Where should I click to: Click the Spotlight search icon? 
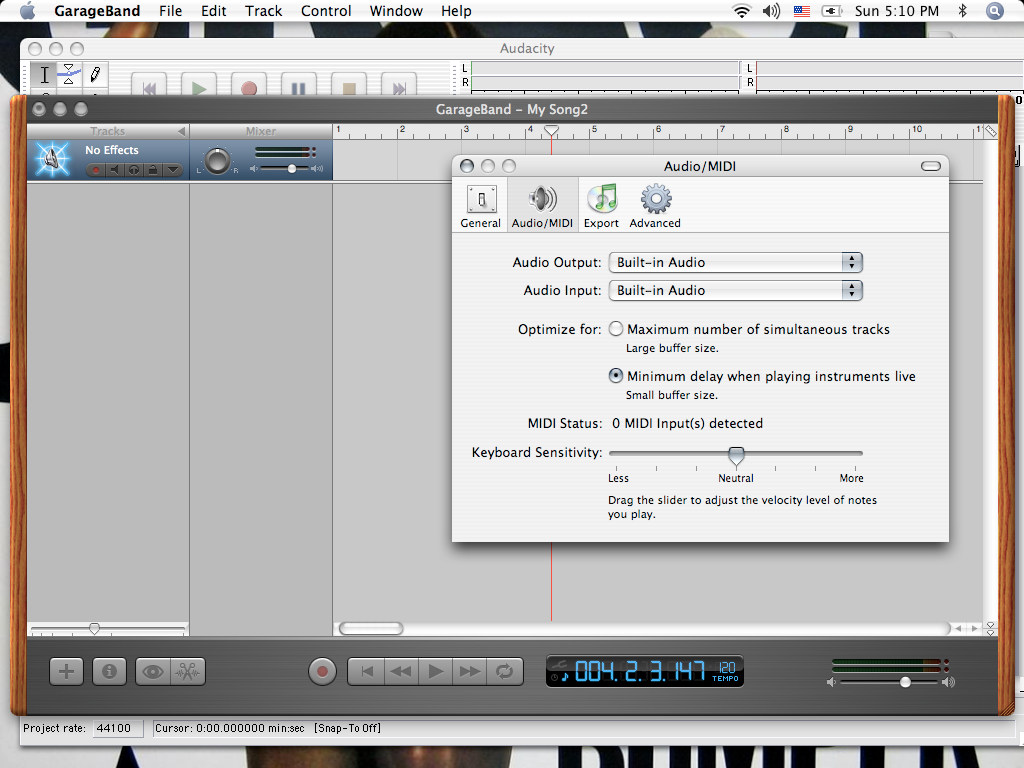click(994, 11)
